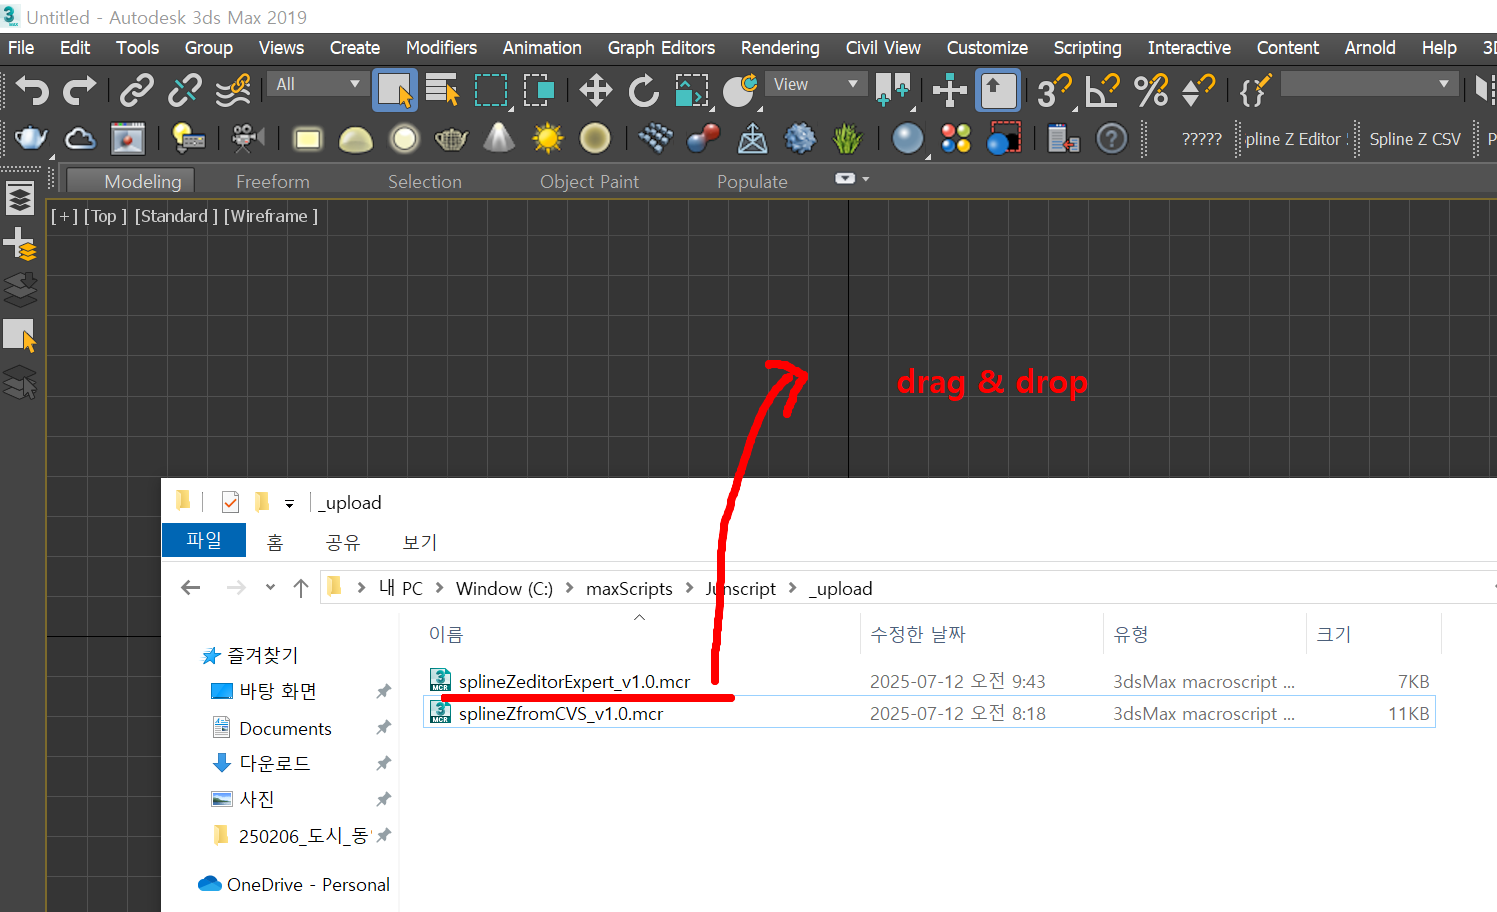Go up one folder with Explorer up arrow
The width and height of the screenshot is (1497, 912).
point(300,588)
